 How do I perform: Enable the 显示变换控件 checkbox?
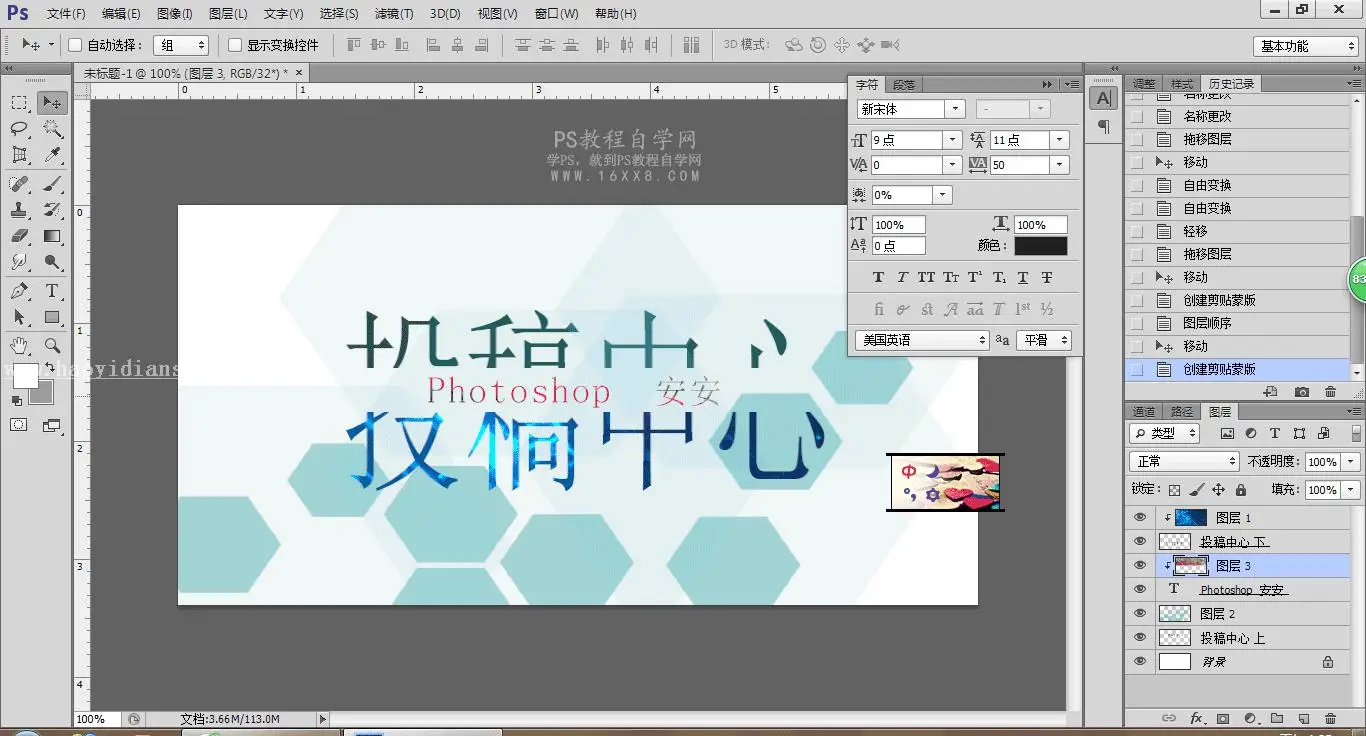235,45
